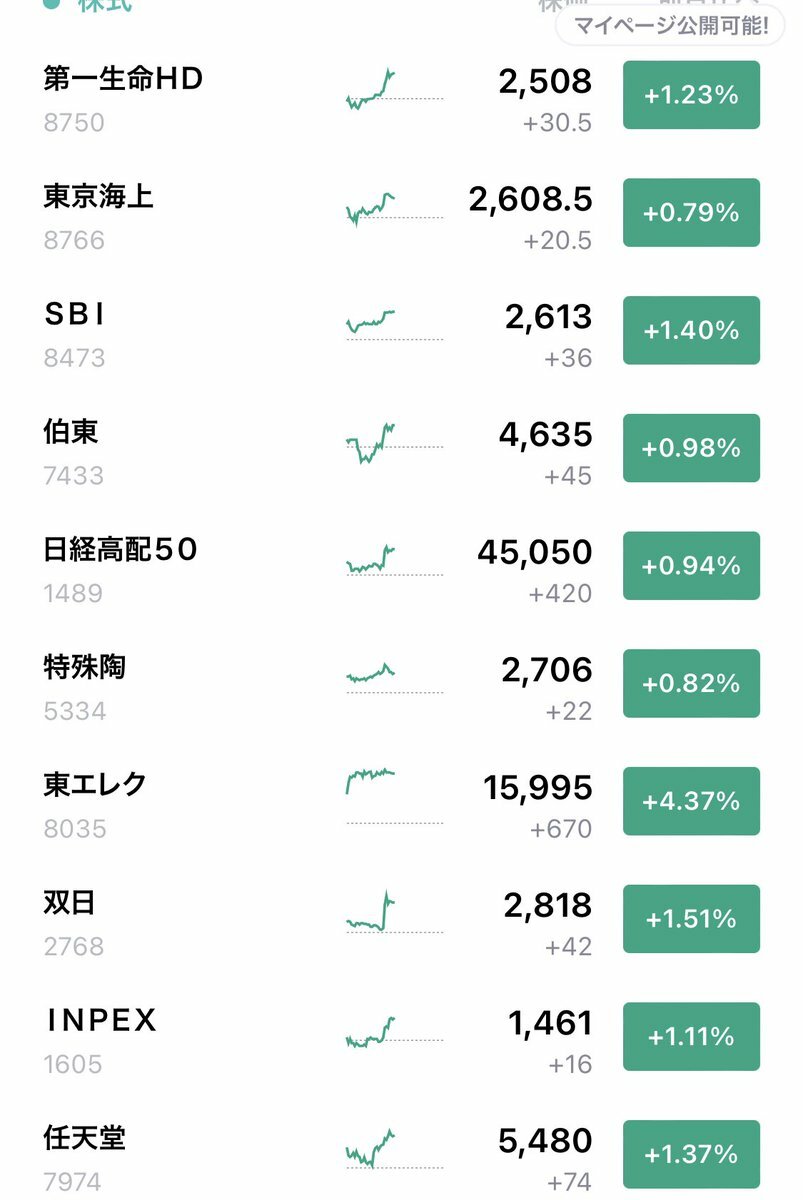This screenshot has height=1200, width=803.
Task: Open the 伯東 mini price chart
Action: (394, 442)
